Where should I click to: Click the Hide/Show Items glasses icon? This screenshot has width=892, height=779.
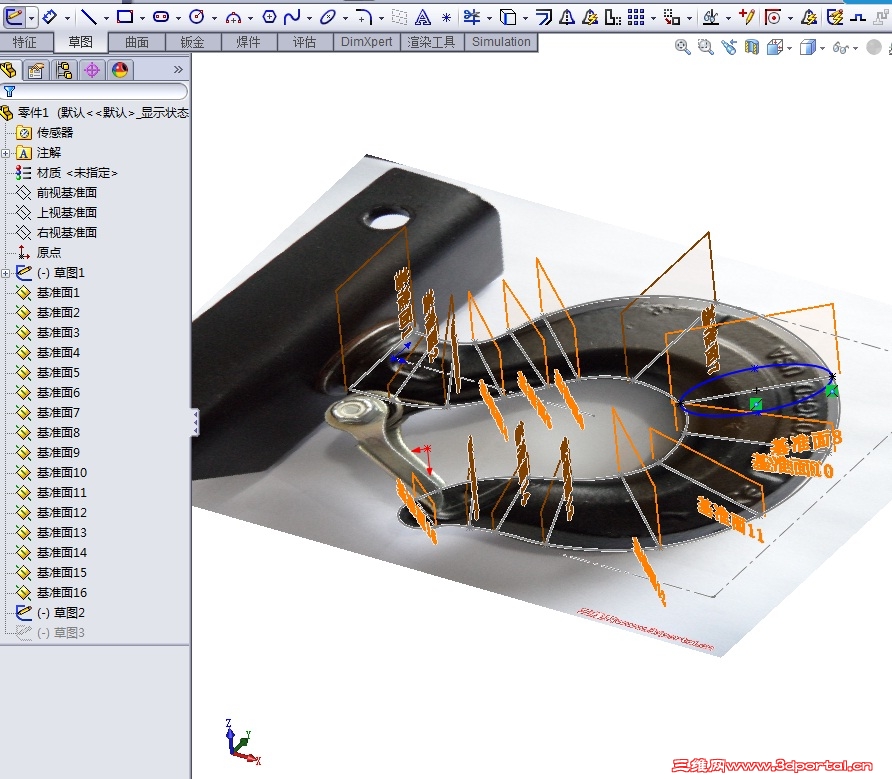(840, 48)
